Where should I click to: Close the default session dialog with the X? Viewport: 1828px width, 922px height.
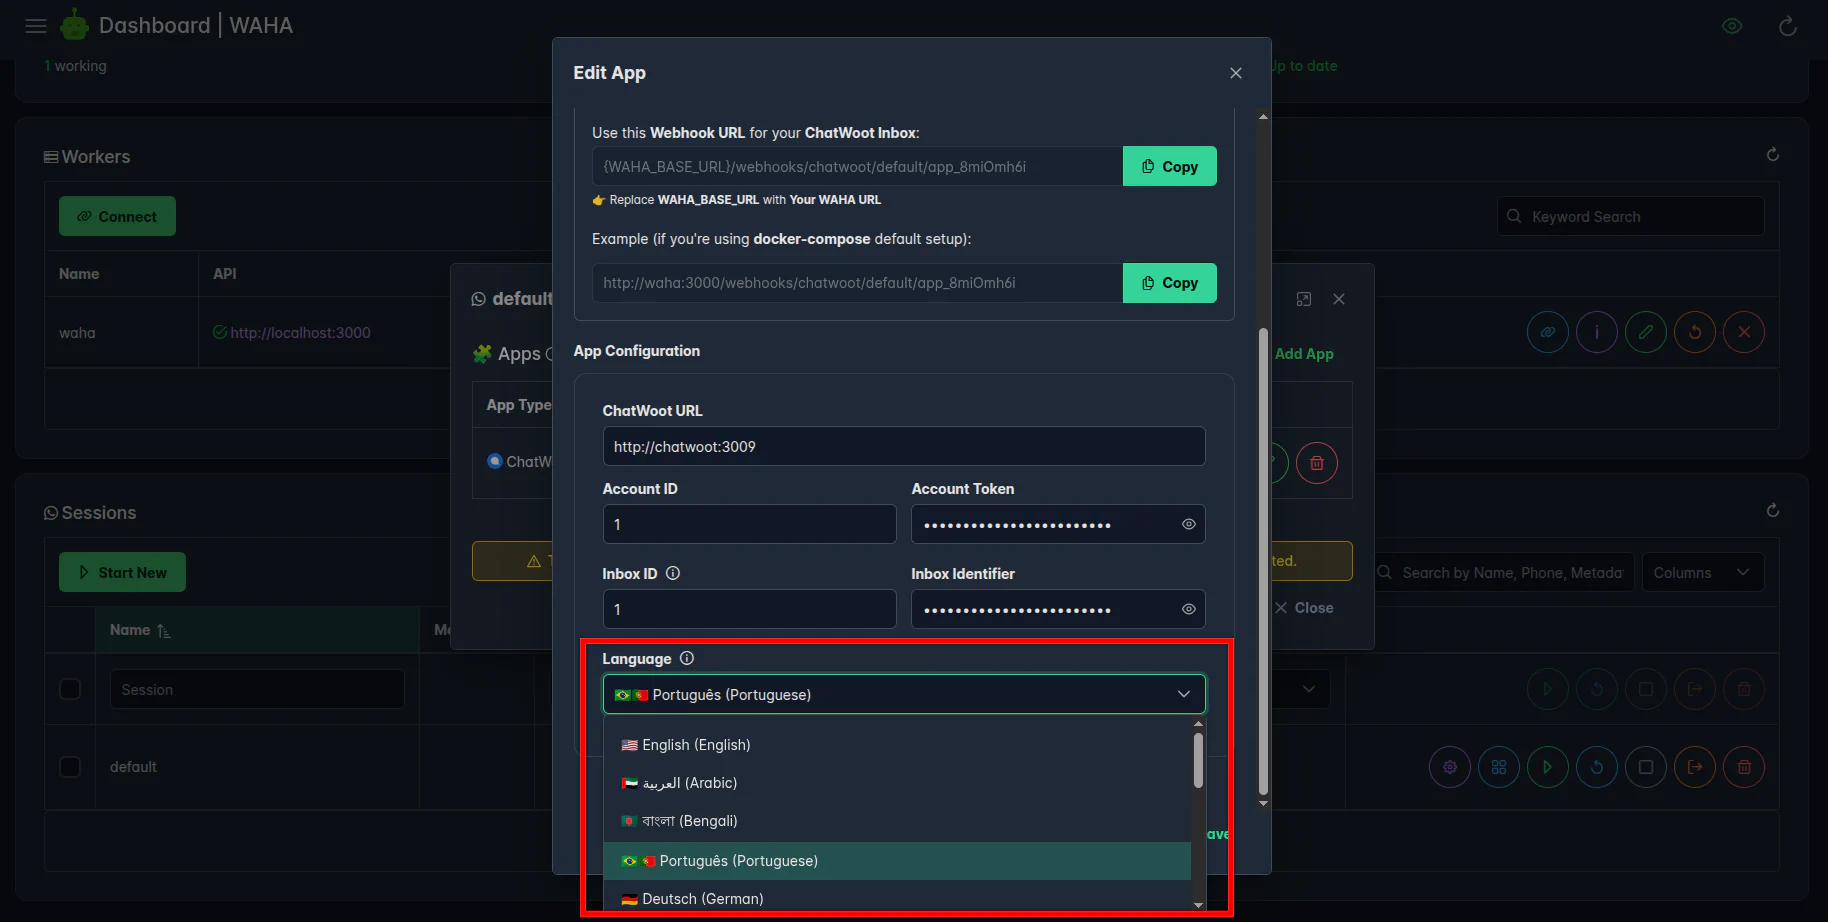point(1339,299)
